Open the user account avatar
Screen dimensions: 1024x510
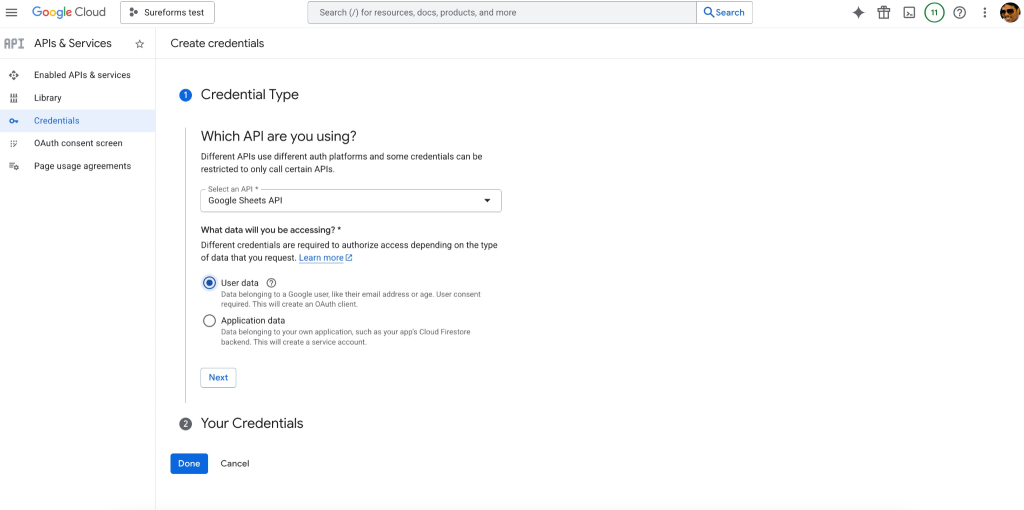1010,12
